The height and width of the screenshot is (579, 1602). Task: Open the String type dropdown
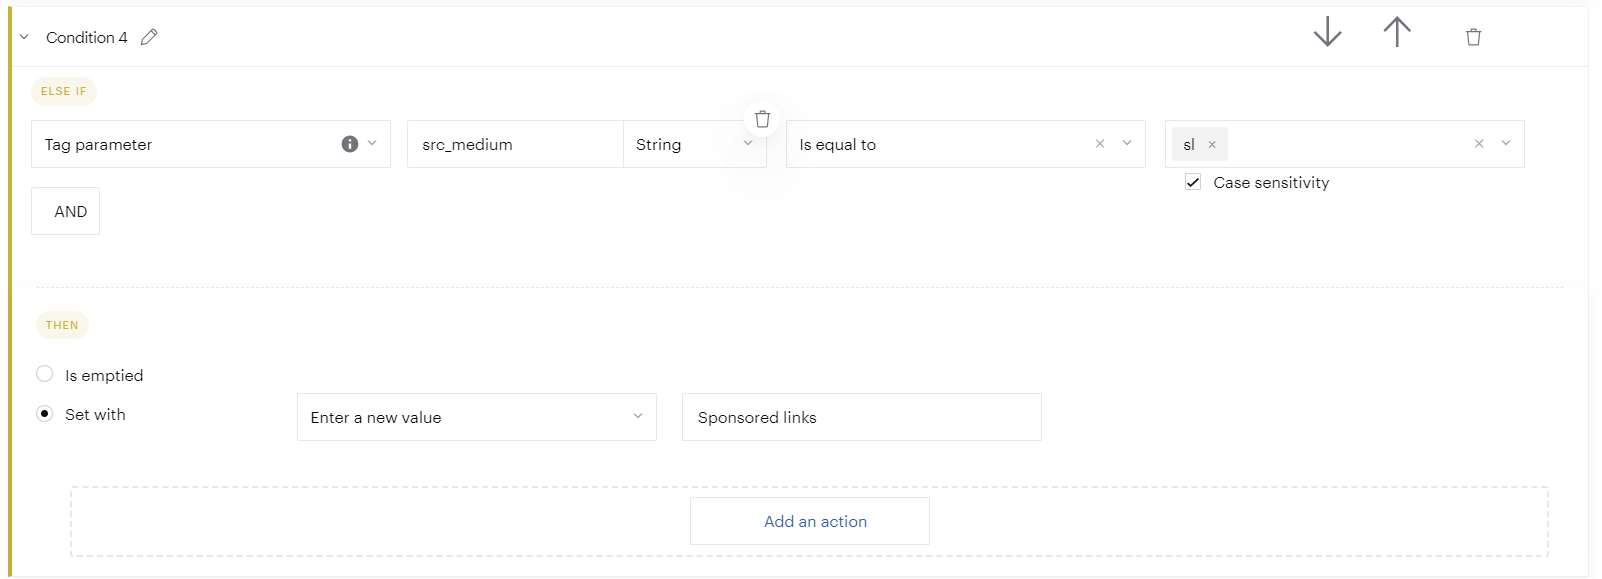748,143
